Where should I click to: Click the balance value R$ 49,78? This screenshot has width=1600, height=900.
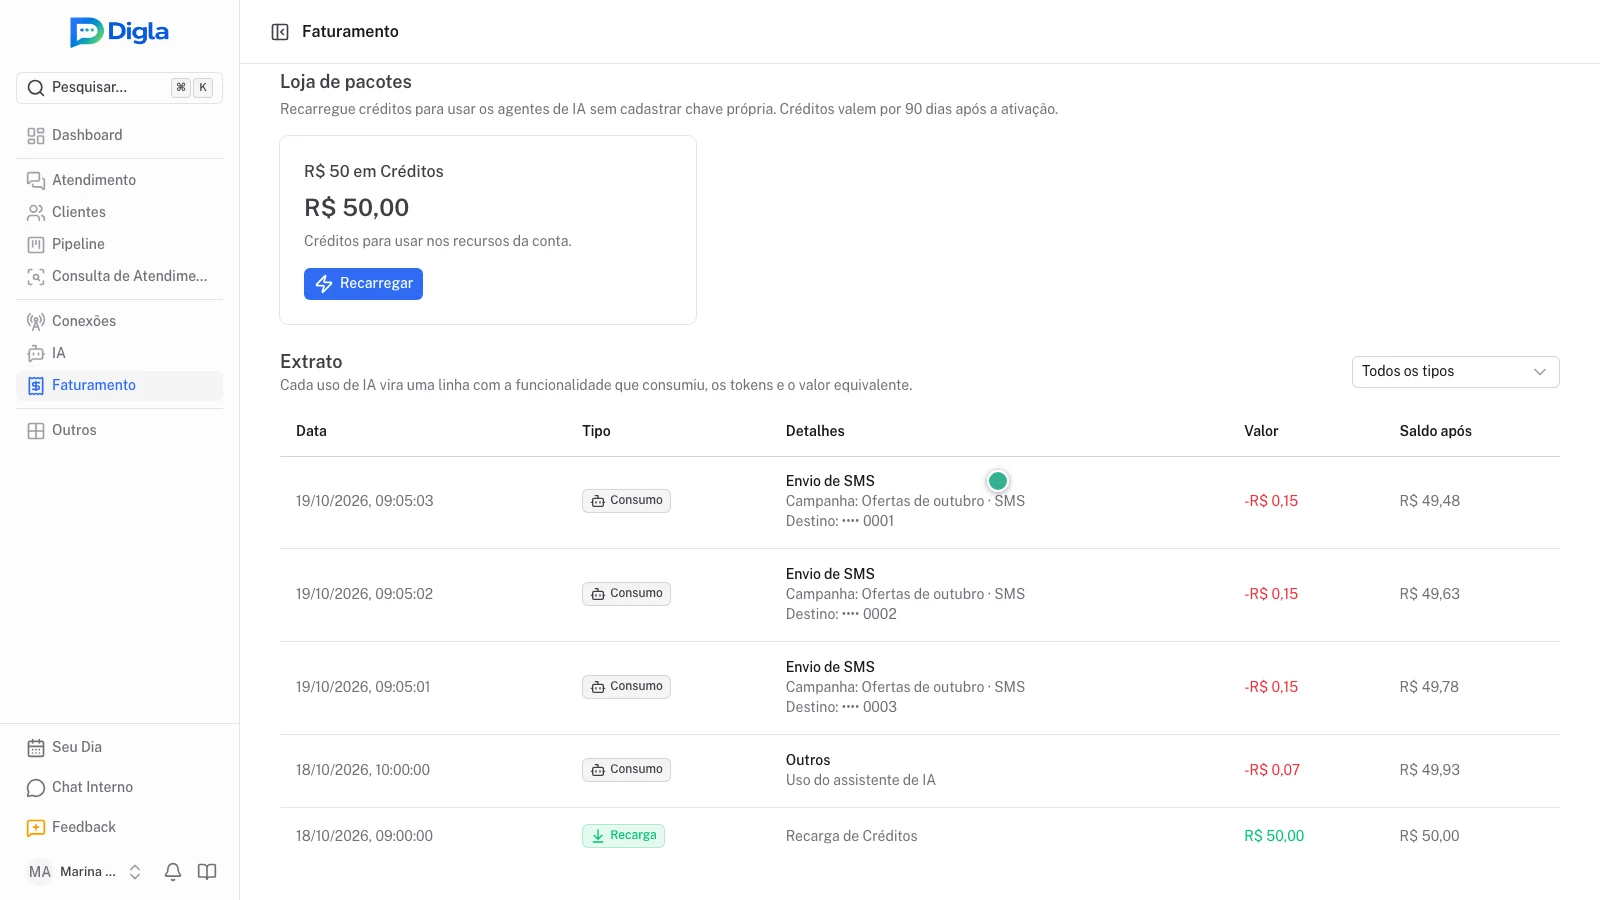[x=1429, y=687]
